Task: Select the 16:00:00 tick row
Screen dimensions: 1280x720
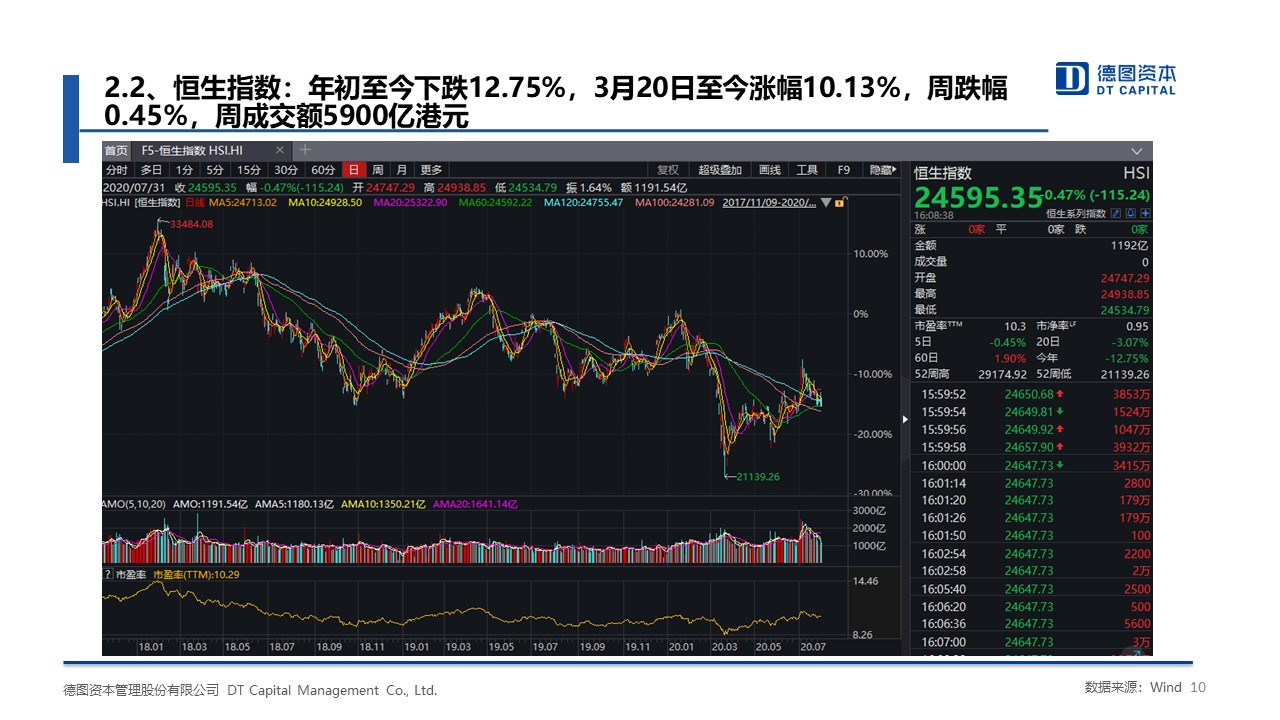Action: tap(1032, 465)
